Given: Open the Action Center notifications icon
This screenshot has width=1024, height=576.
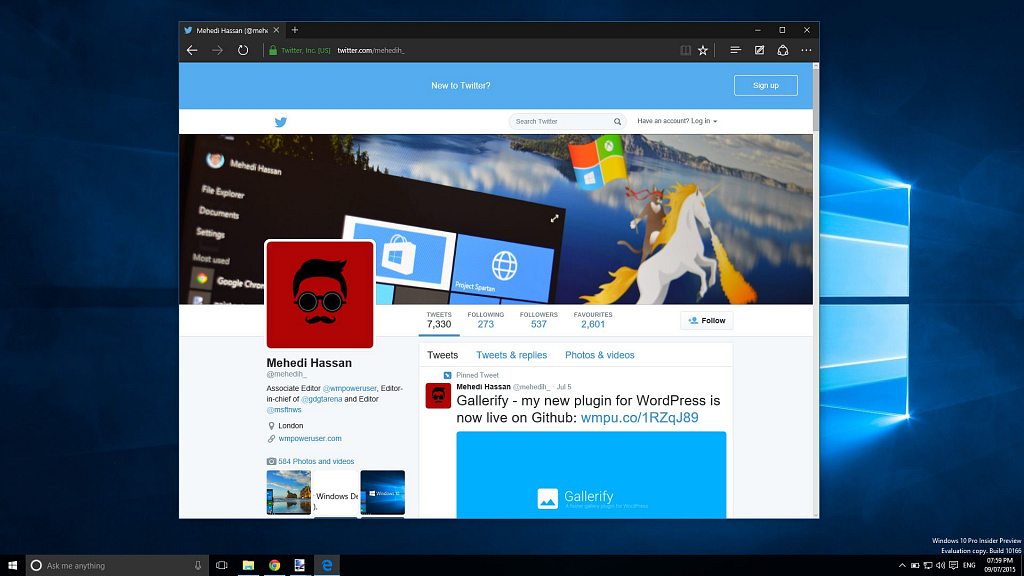Looking at the screenshot, I should (x=953, y=566).
